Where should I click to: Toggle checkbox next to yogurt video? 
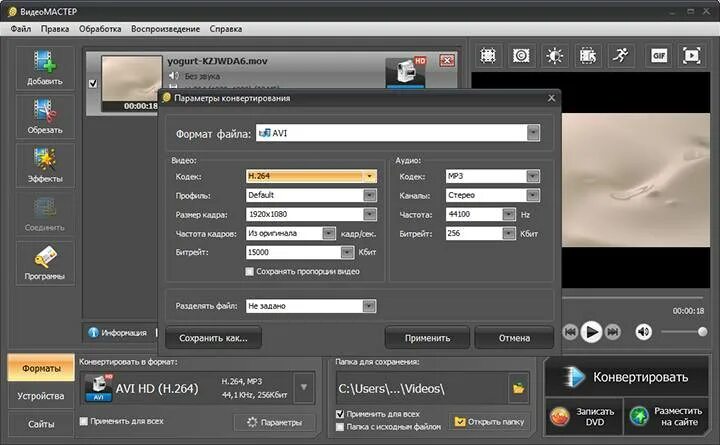point(93,83)
